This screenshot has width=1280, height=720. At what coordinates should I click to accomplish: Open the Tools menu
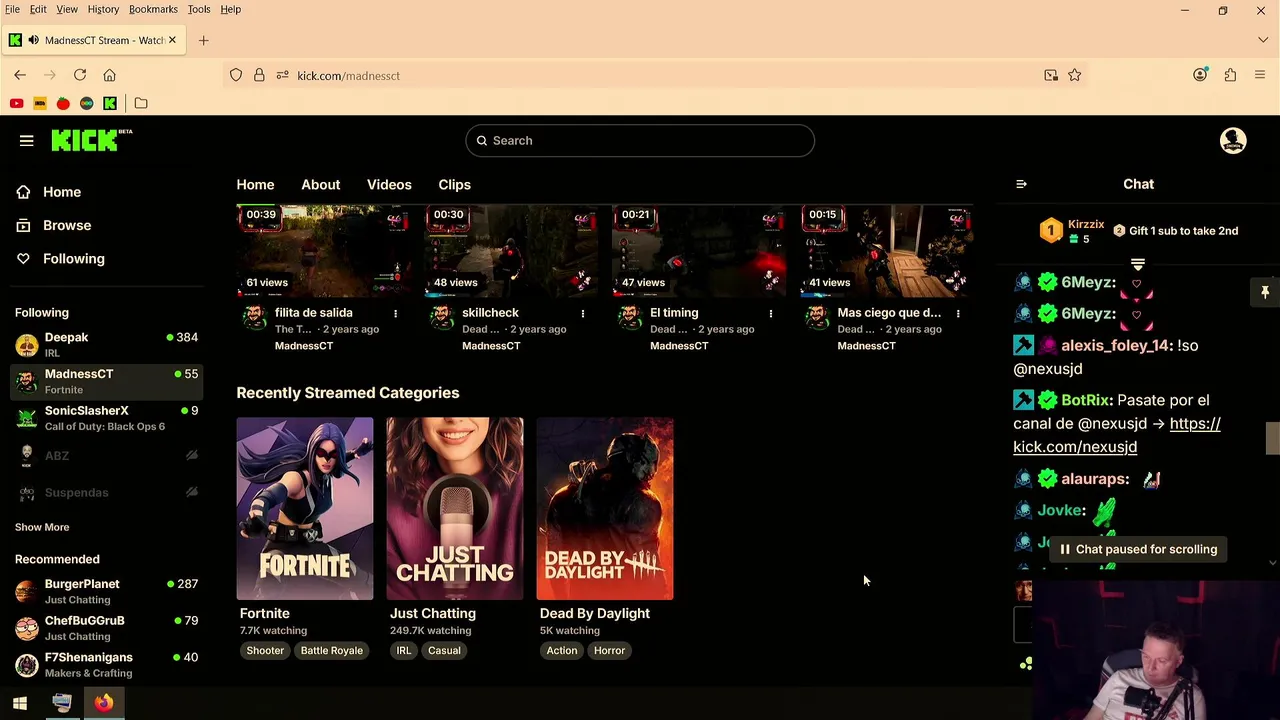[199, 9]
